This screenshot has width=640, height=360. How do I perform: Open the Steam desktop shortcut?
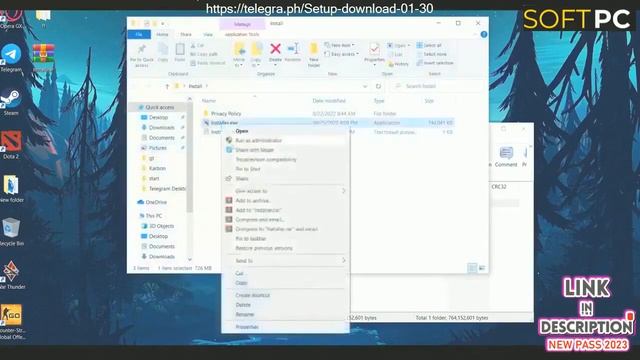(x=11, y=102)
